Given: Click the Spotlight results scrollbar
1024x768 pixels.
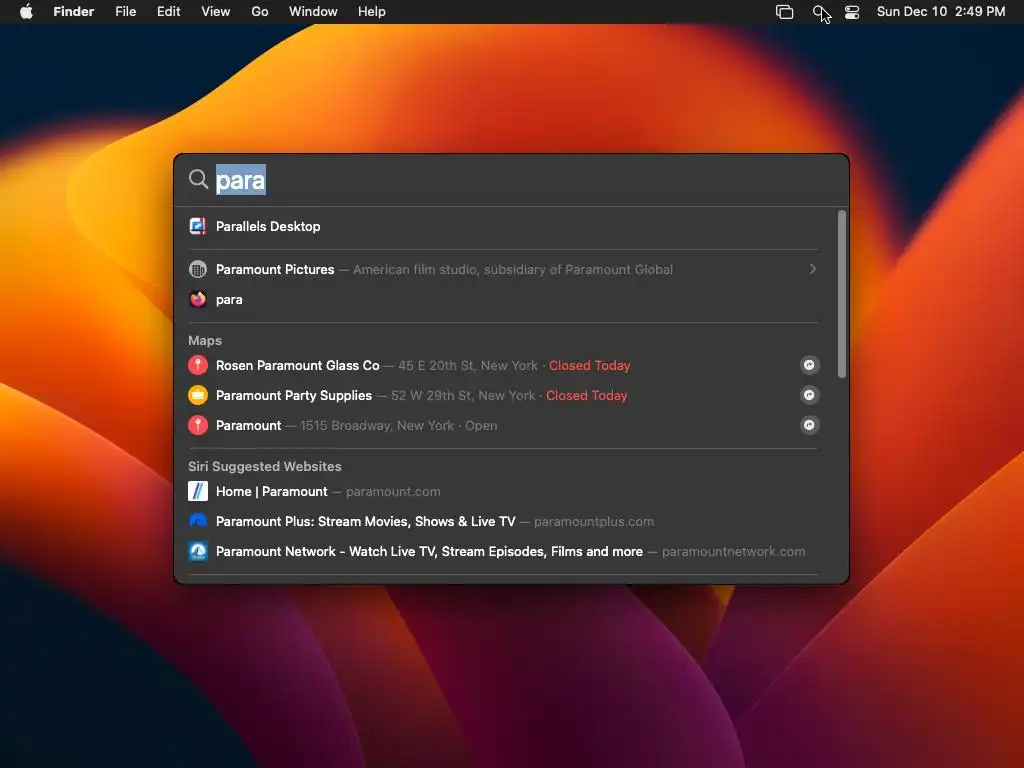Looking at the screenshot, I should [842, 294].
